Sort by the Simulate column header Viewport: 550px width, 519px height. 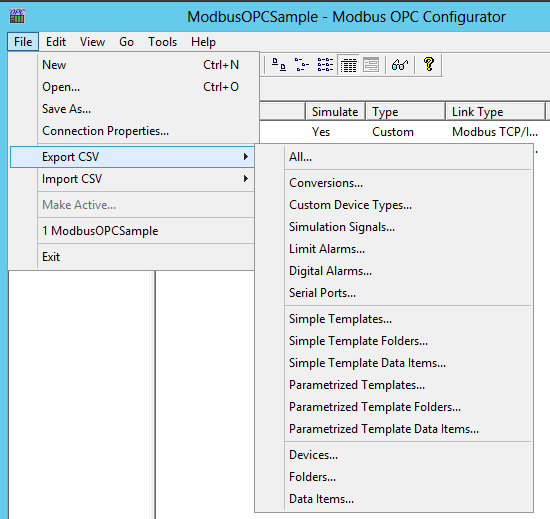pyautogui.click(x=335, y=112)
